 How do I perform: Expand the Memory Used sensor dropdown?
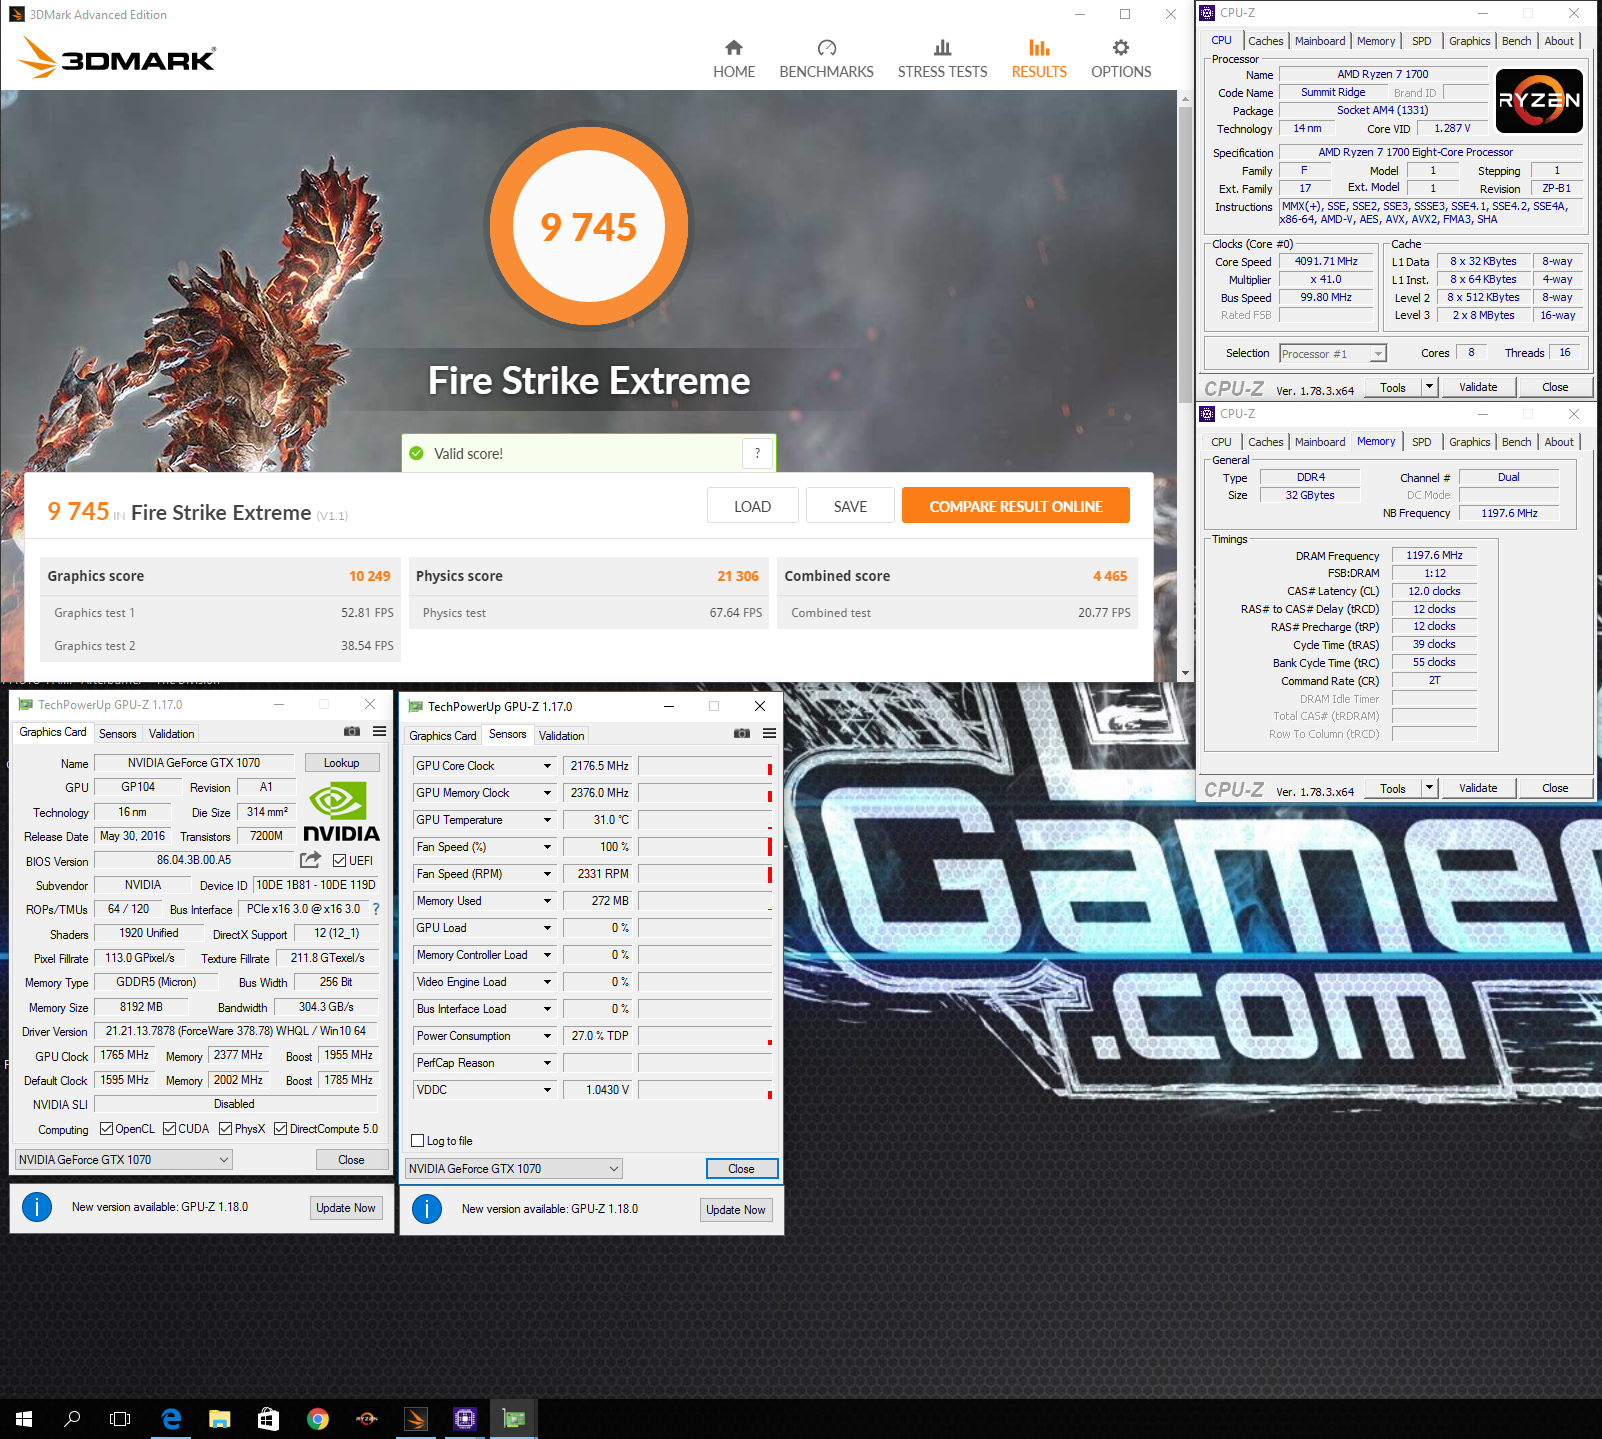[547, 901]
